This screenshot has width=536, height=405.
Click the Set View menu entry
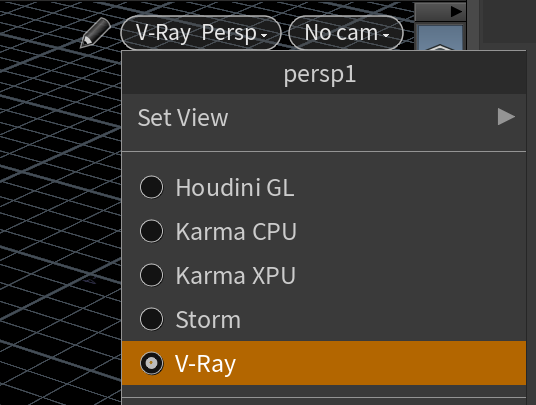[x=324, y=117]
